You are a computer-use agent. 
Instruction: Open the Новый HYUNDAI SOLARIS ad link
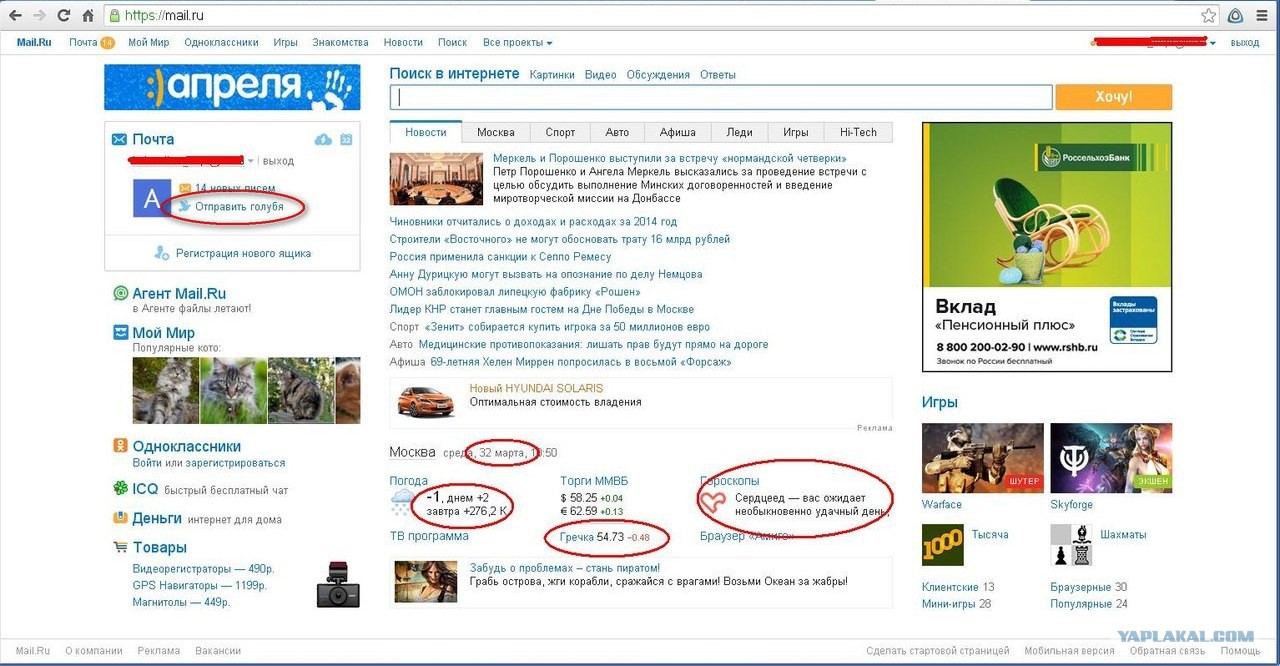tap(536, 388)
